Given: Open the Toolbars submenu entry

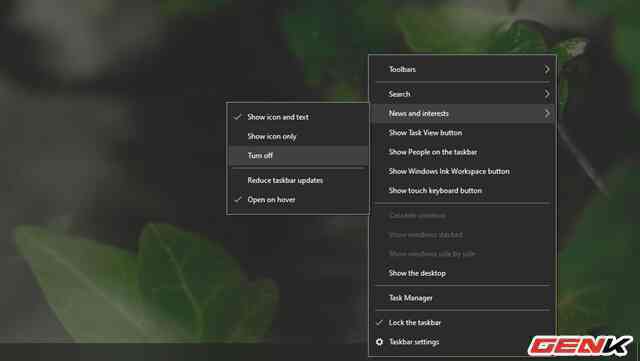Looking at the screenshot, I should point(462,69).
